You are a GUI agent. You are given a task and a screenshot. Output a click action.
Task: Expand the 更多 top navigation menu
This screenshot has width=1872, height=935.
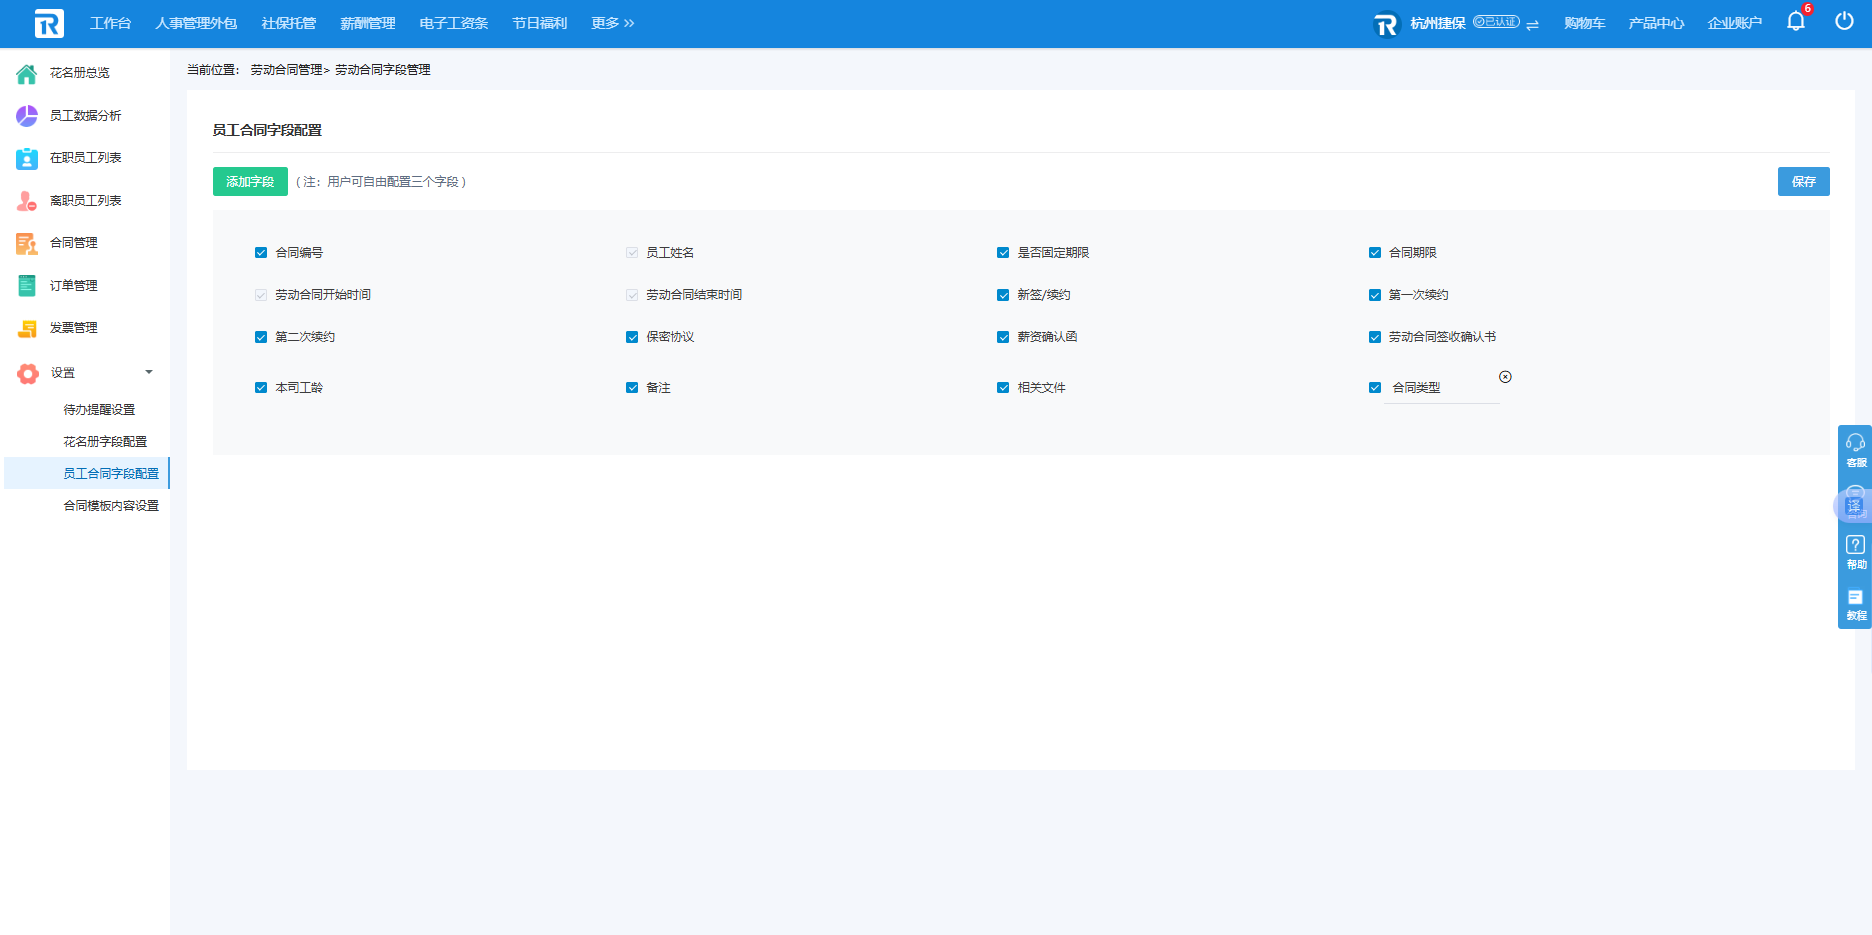(x=612, y=23)
